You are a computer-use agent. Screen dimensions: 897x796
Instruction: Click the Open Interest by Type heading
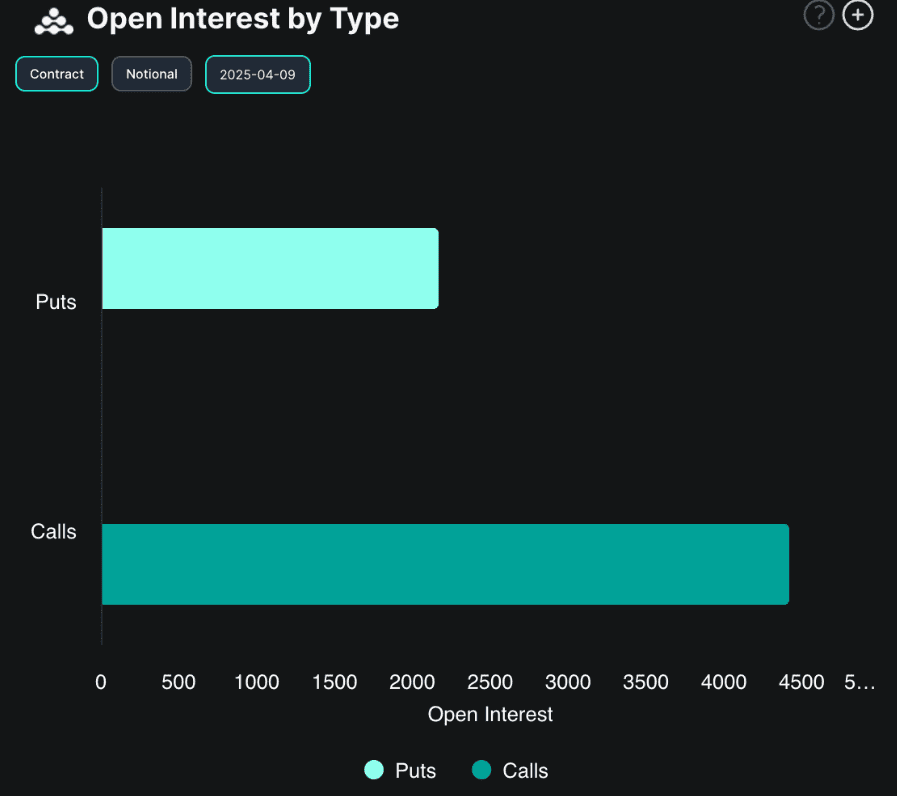pos(243,18)
